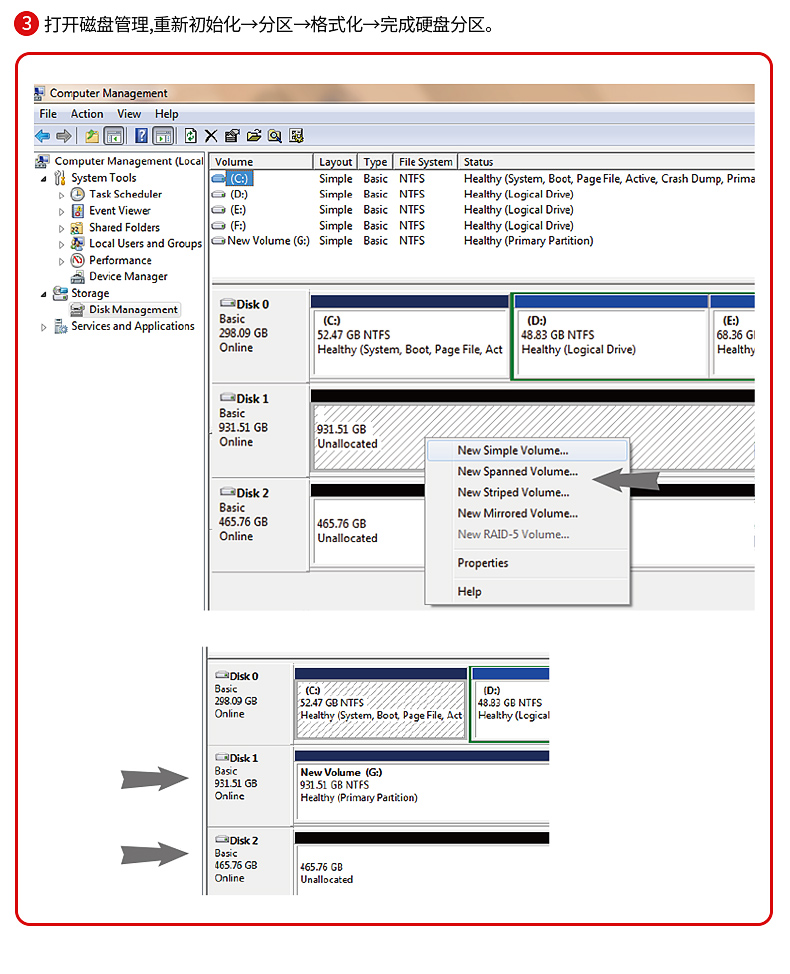
Task: Sort by the Type column header
Action: coord(375,162)
